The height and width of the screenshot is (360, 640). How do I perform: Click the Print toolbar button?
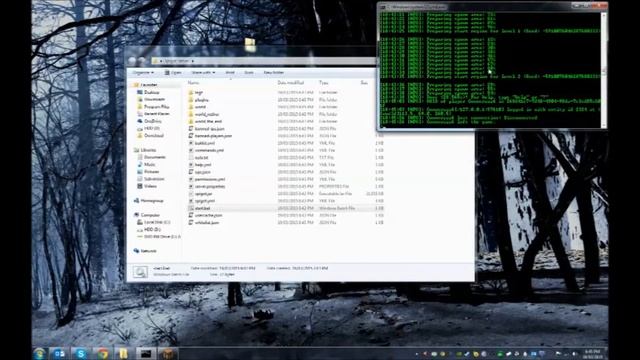pyautogui.click(x=230, y=73)
